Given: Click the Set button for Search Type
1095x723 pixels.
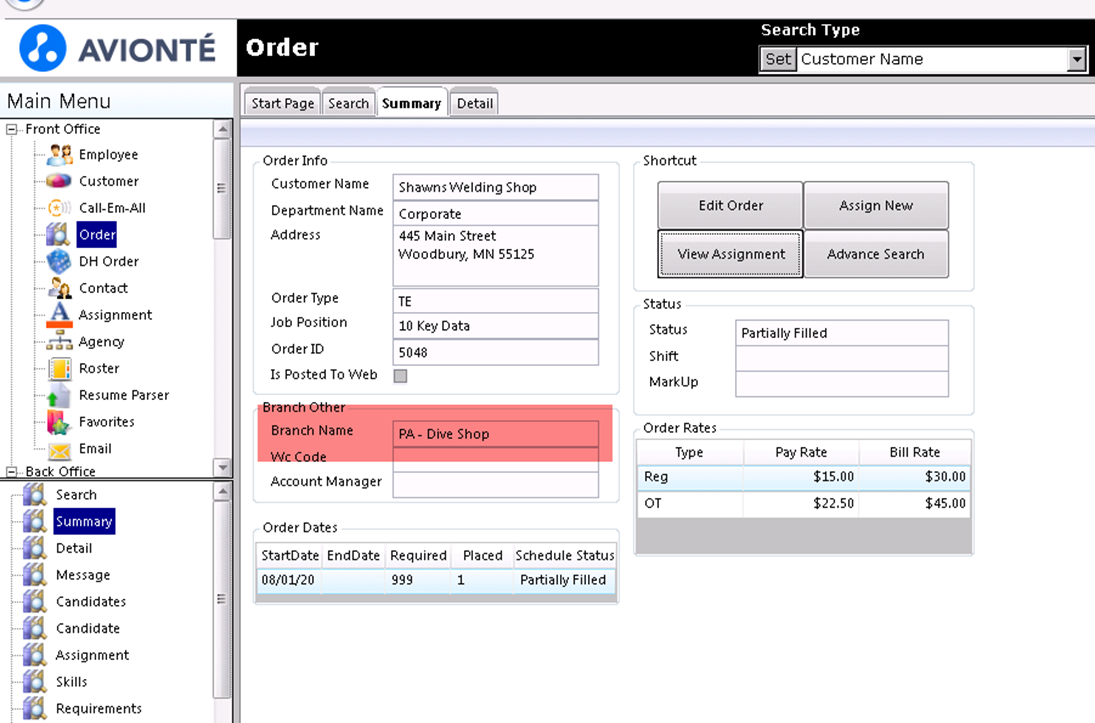Looking at the screenshot, I should pos(778,59).
